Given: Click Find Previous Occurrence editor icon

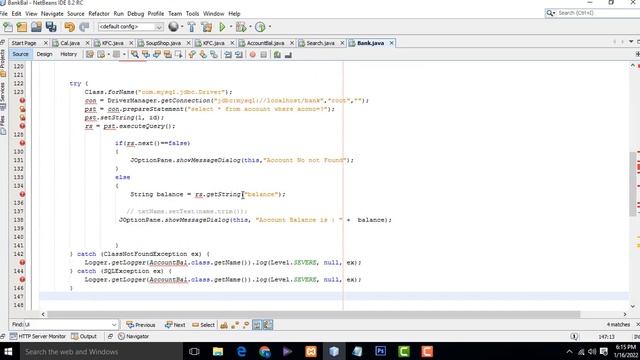Looking at the screenshot, I should (x=146, y=54).
